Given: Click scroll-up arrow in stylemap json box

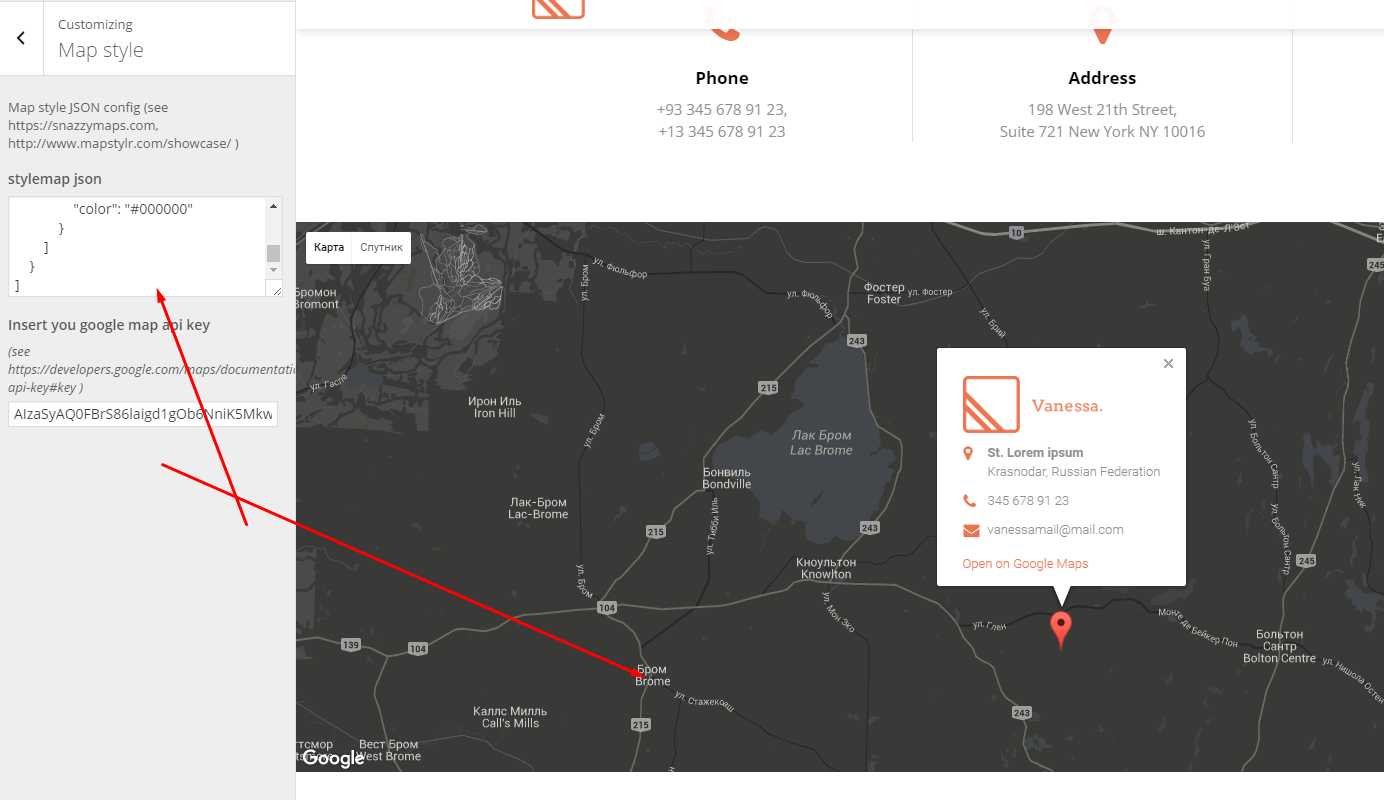Looking at the screenshot, I should (x=273, y=206).
